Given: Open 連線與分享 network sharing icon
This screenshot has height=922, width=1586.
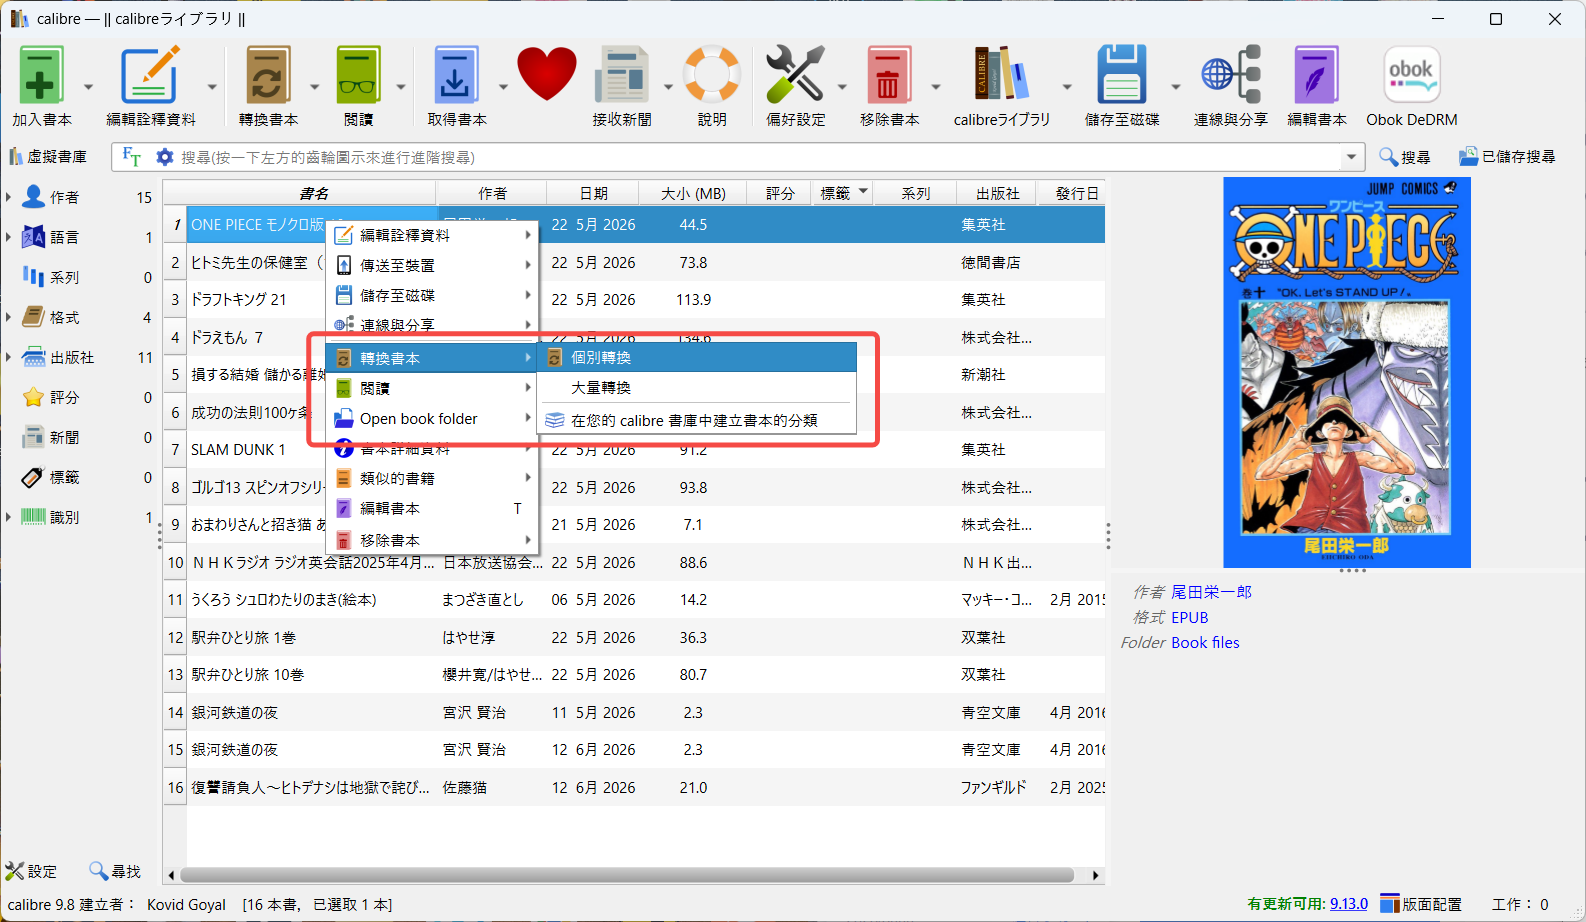Looking at the screenshot, I should click(1231, 75).
